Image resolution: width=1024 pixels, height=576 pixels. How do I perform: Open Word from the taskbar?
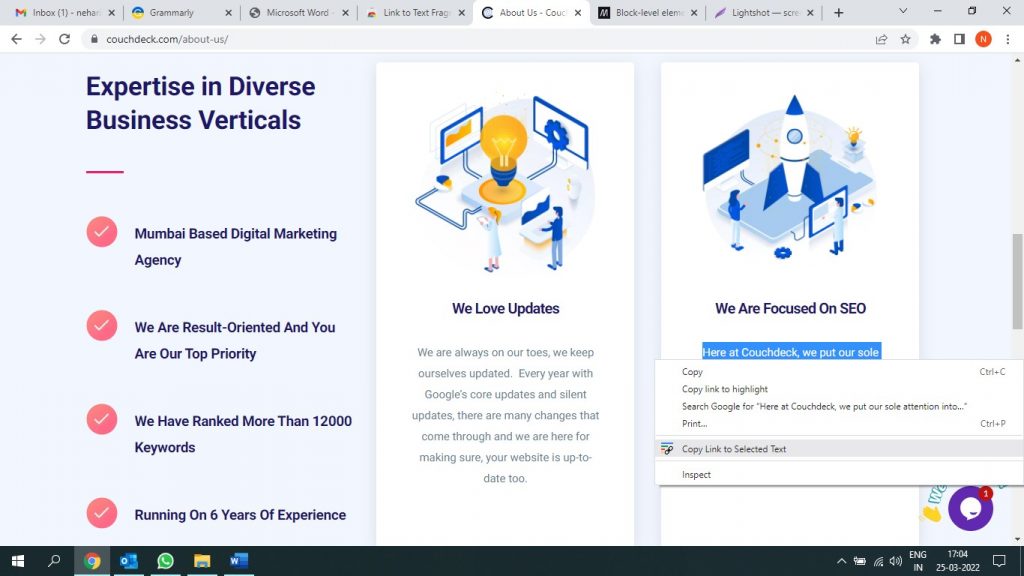coord(238,561)
